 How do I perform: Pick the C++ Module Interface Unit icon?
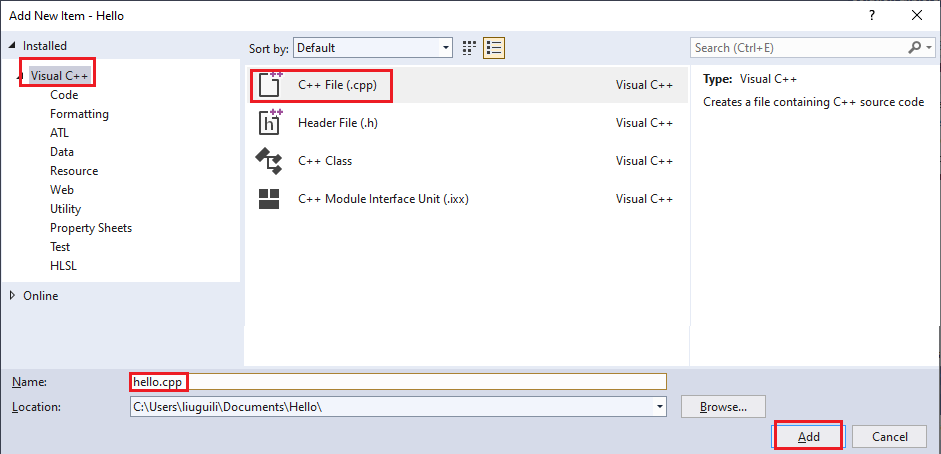[x=269, y=199]
